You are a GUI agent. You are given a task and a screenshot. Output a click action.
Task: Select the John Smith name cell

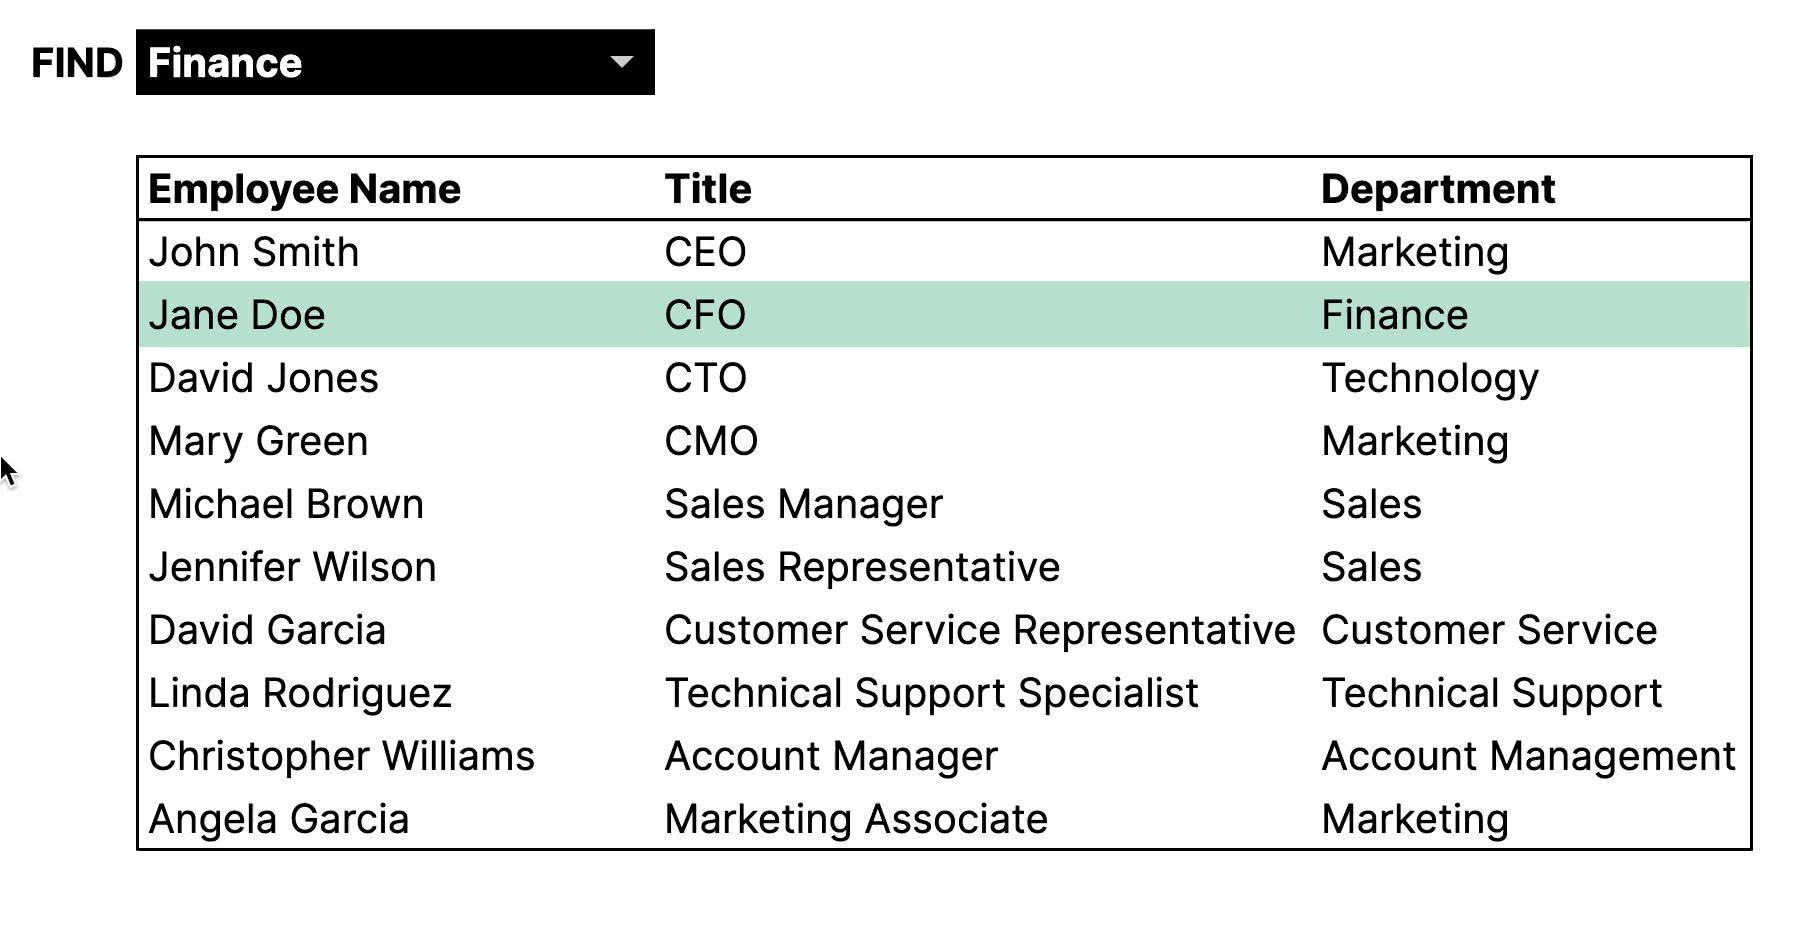point(254,252)
